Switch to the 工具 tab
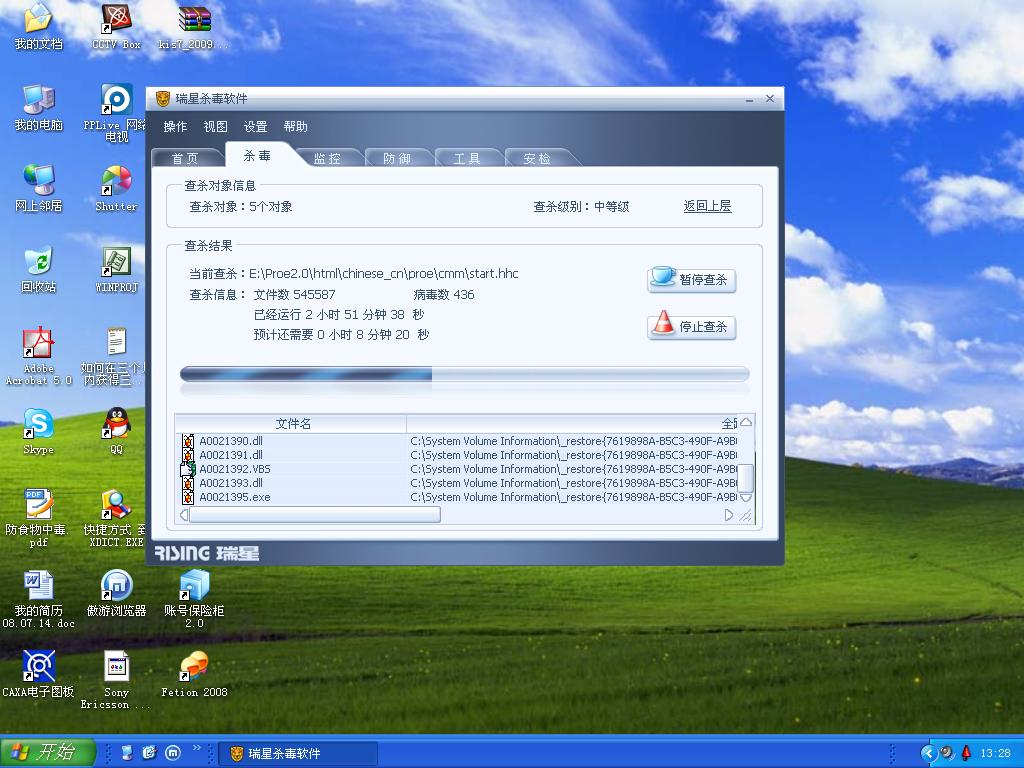1024x768 pixels. (x=467, y=158)
